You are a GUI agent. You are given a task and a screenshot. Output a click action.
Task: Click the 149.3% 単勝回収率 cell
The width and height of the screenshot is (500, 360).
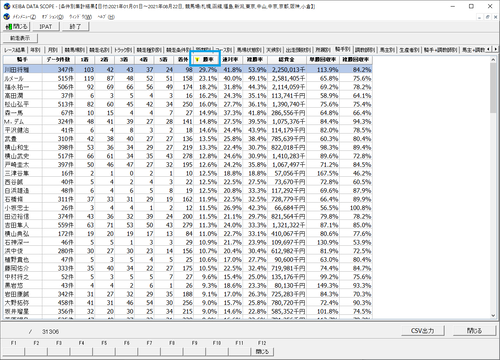[323, 285]
